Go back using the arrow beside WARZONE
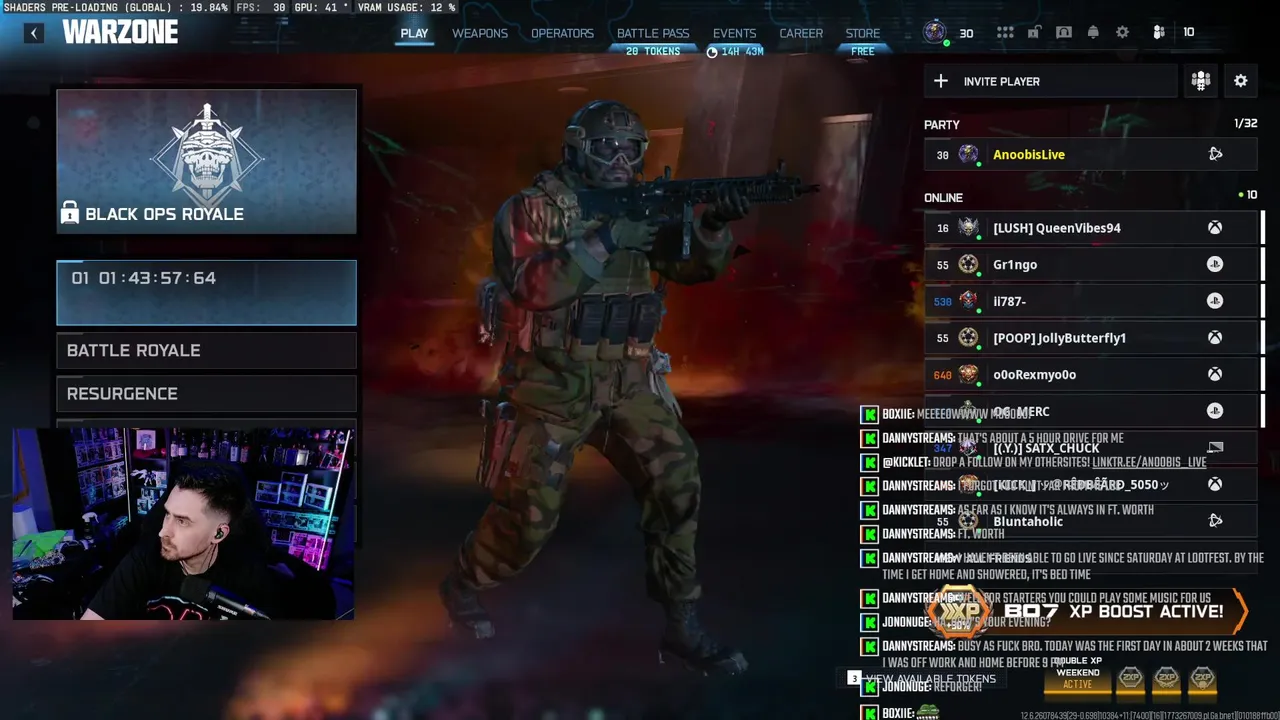This screenshot has width=1280, height=720. click(x=34, y=33)
